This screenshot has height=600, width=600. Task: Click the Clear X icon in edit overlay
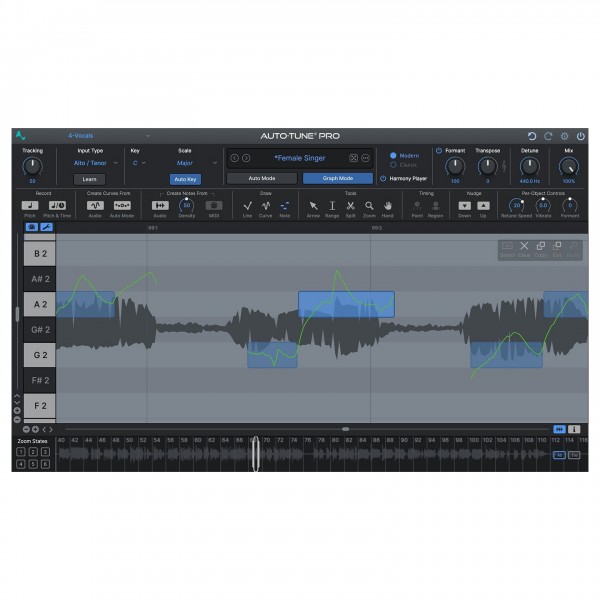click(x=524, y=246)
